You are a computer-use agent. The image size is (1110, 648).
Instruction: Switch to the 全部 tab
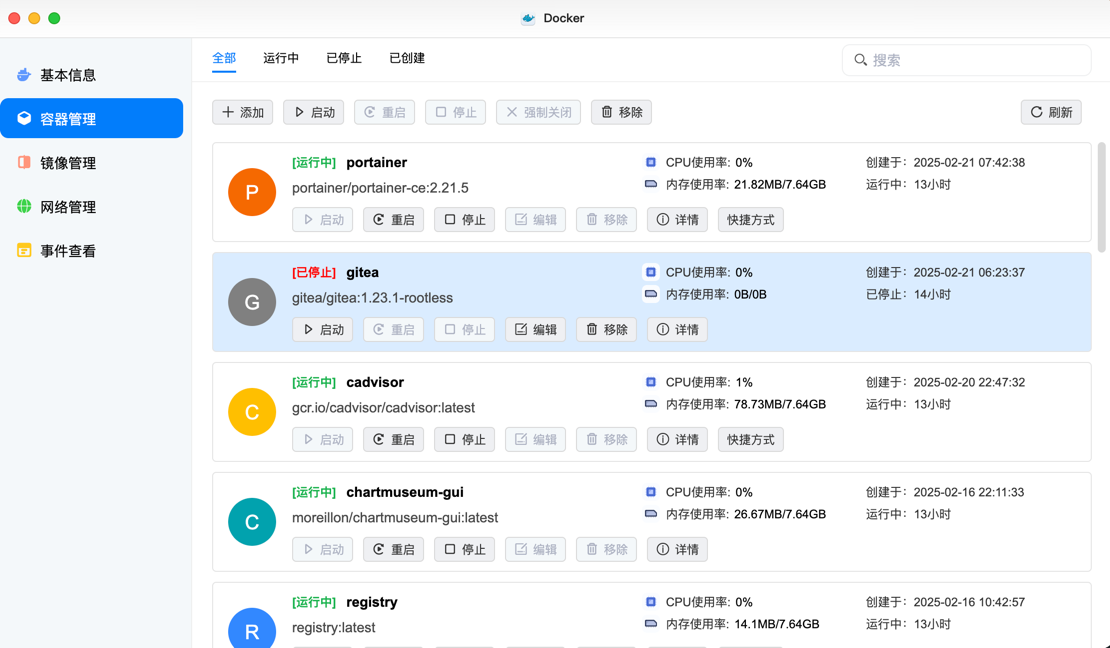pos(224,58)
